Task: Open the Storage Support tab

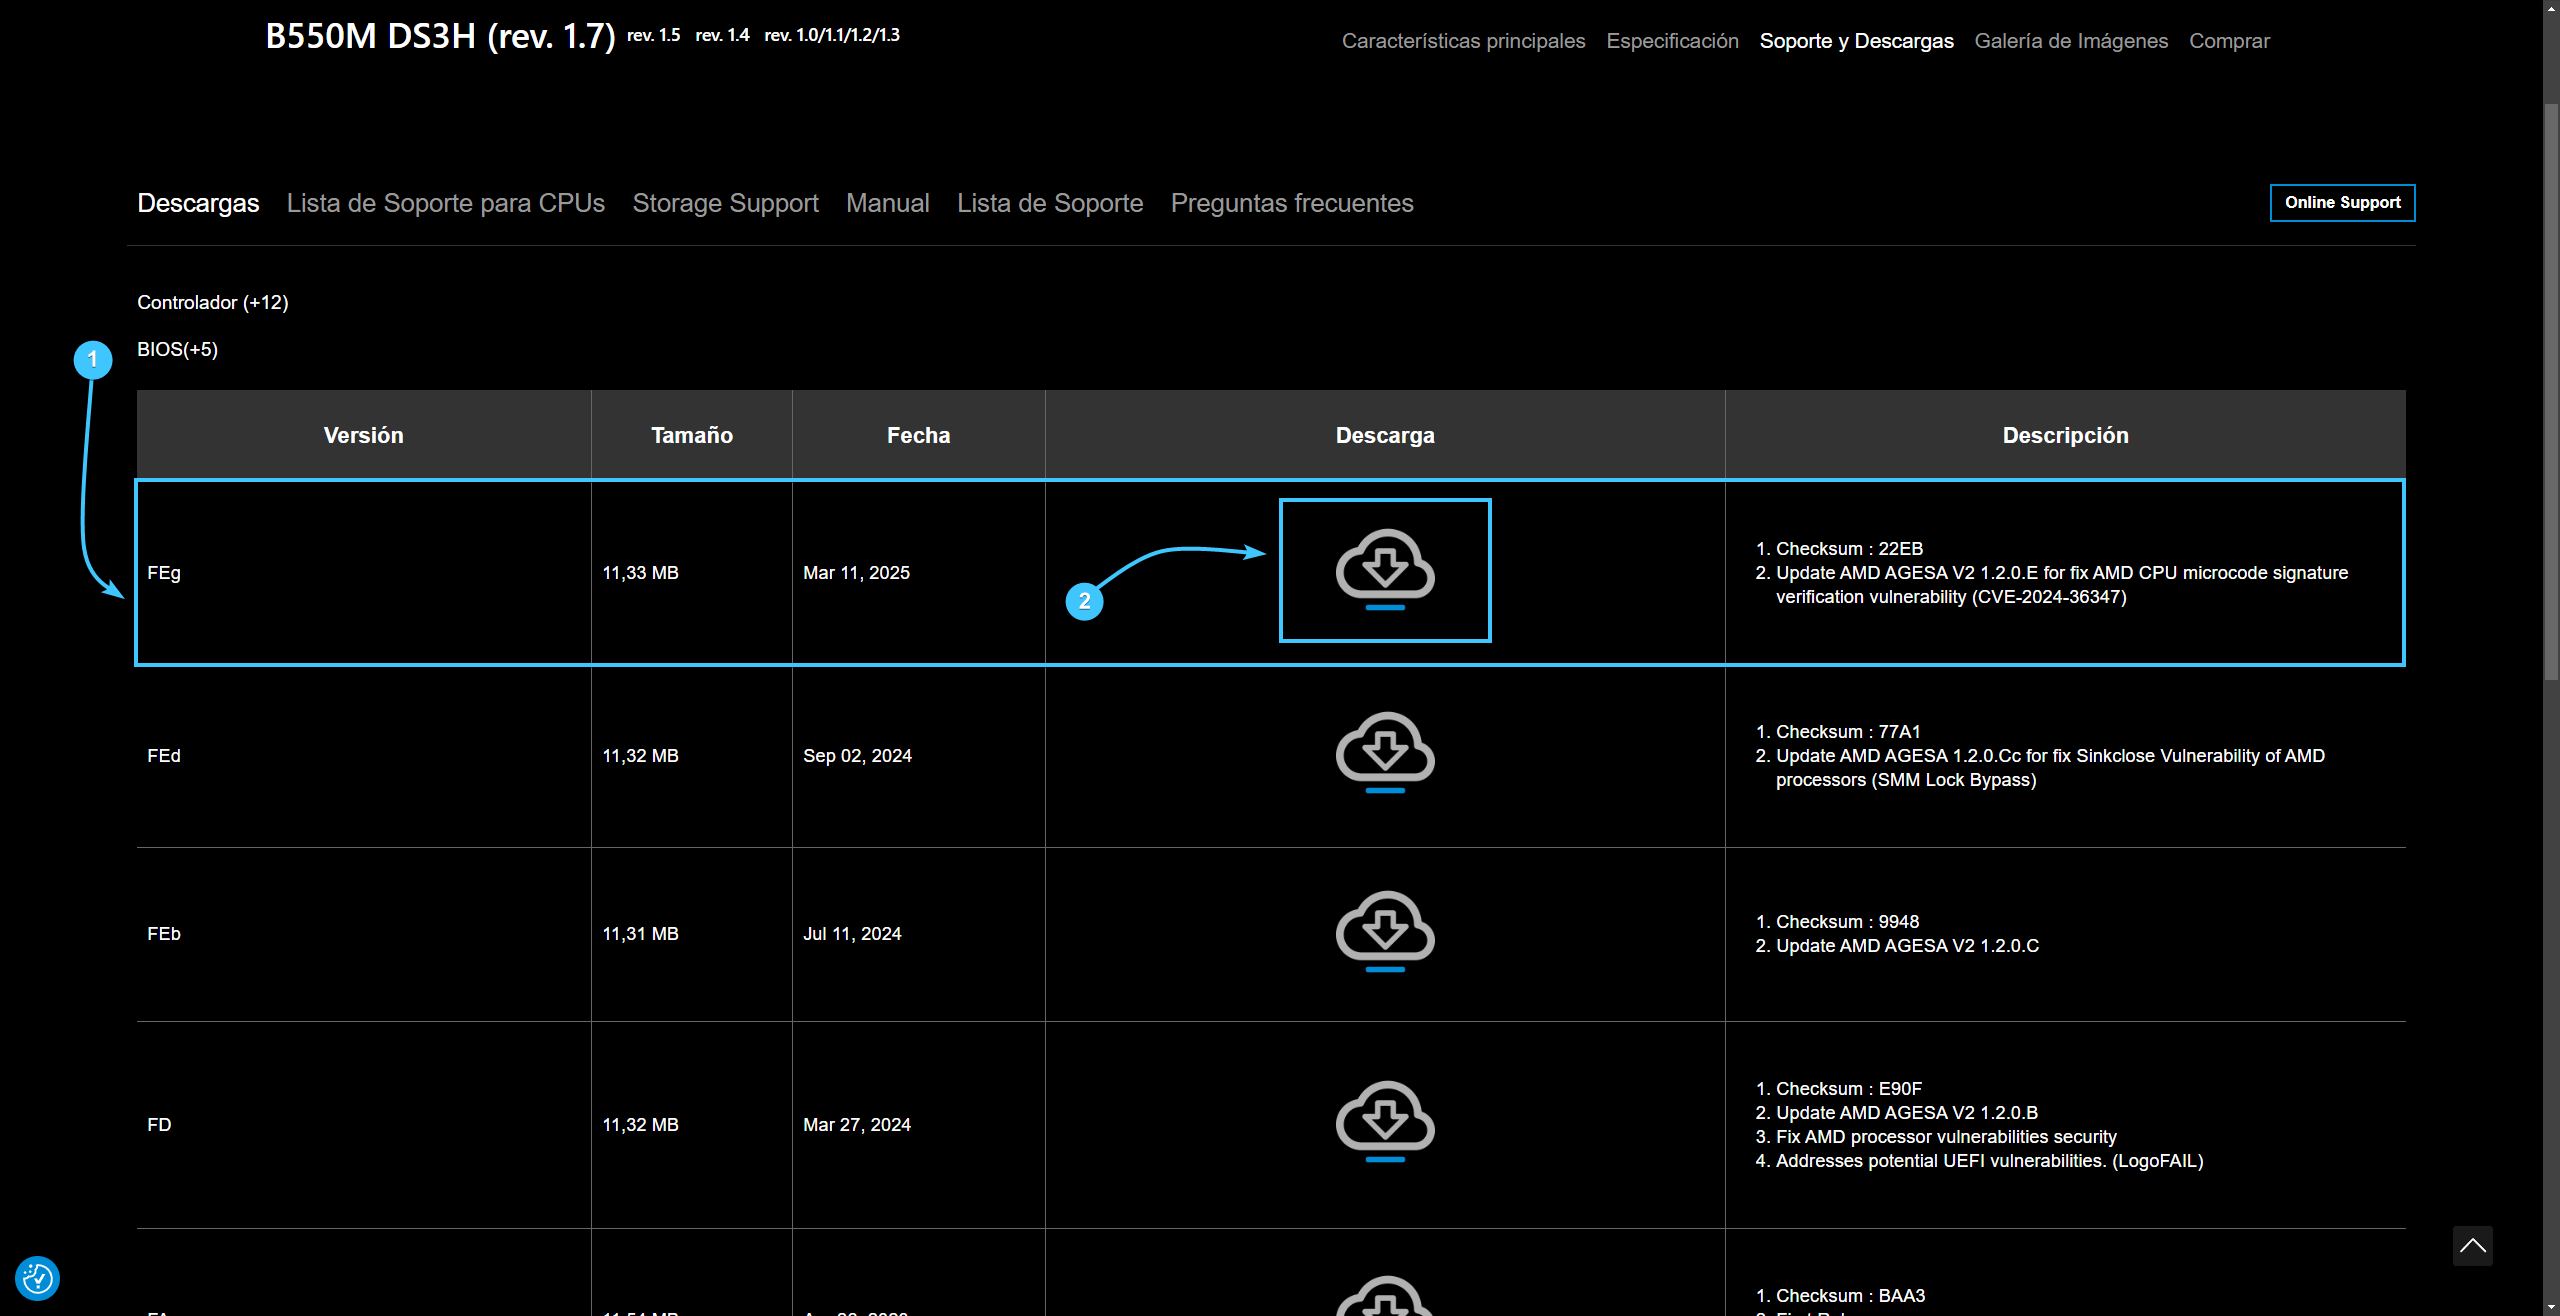Action: [x=725, y=203]
